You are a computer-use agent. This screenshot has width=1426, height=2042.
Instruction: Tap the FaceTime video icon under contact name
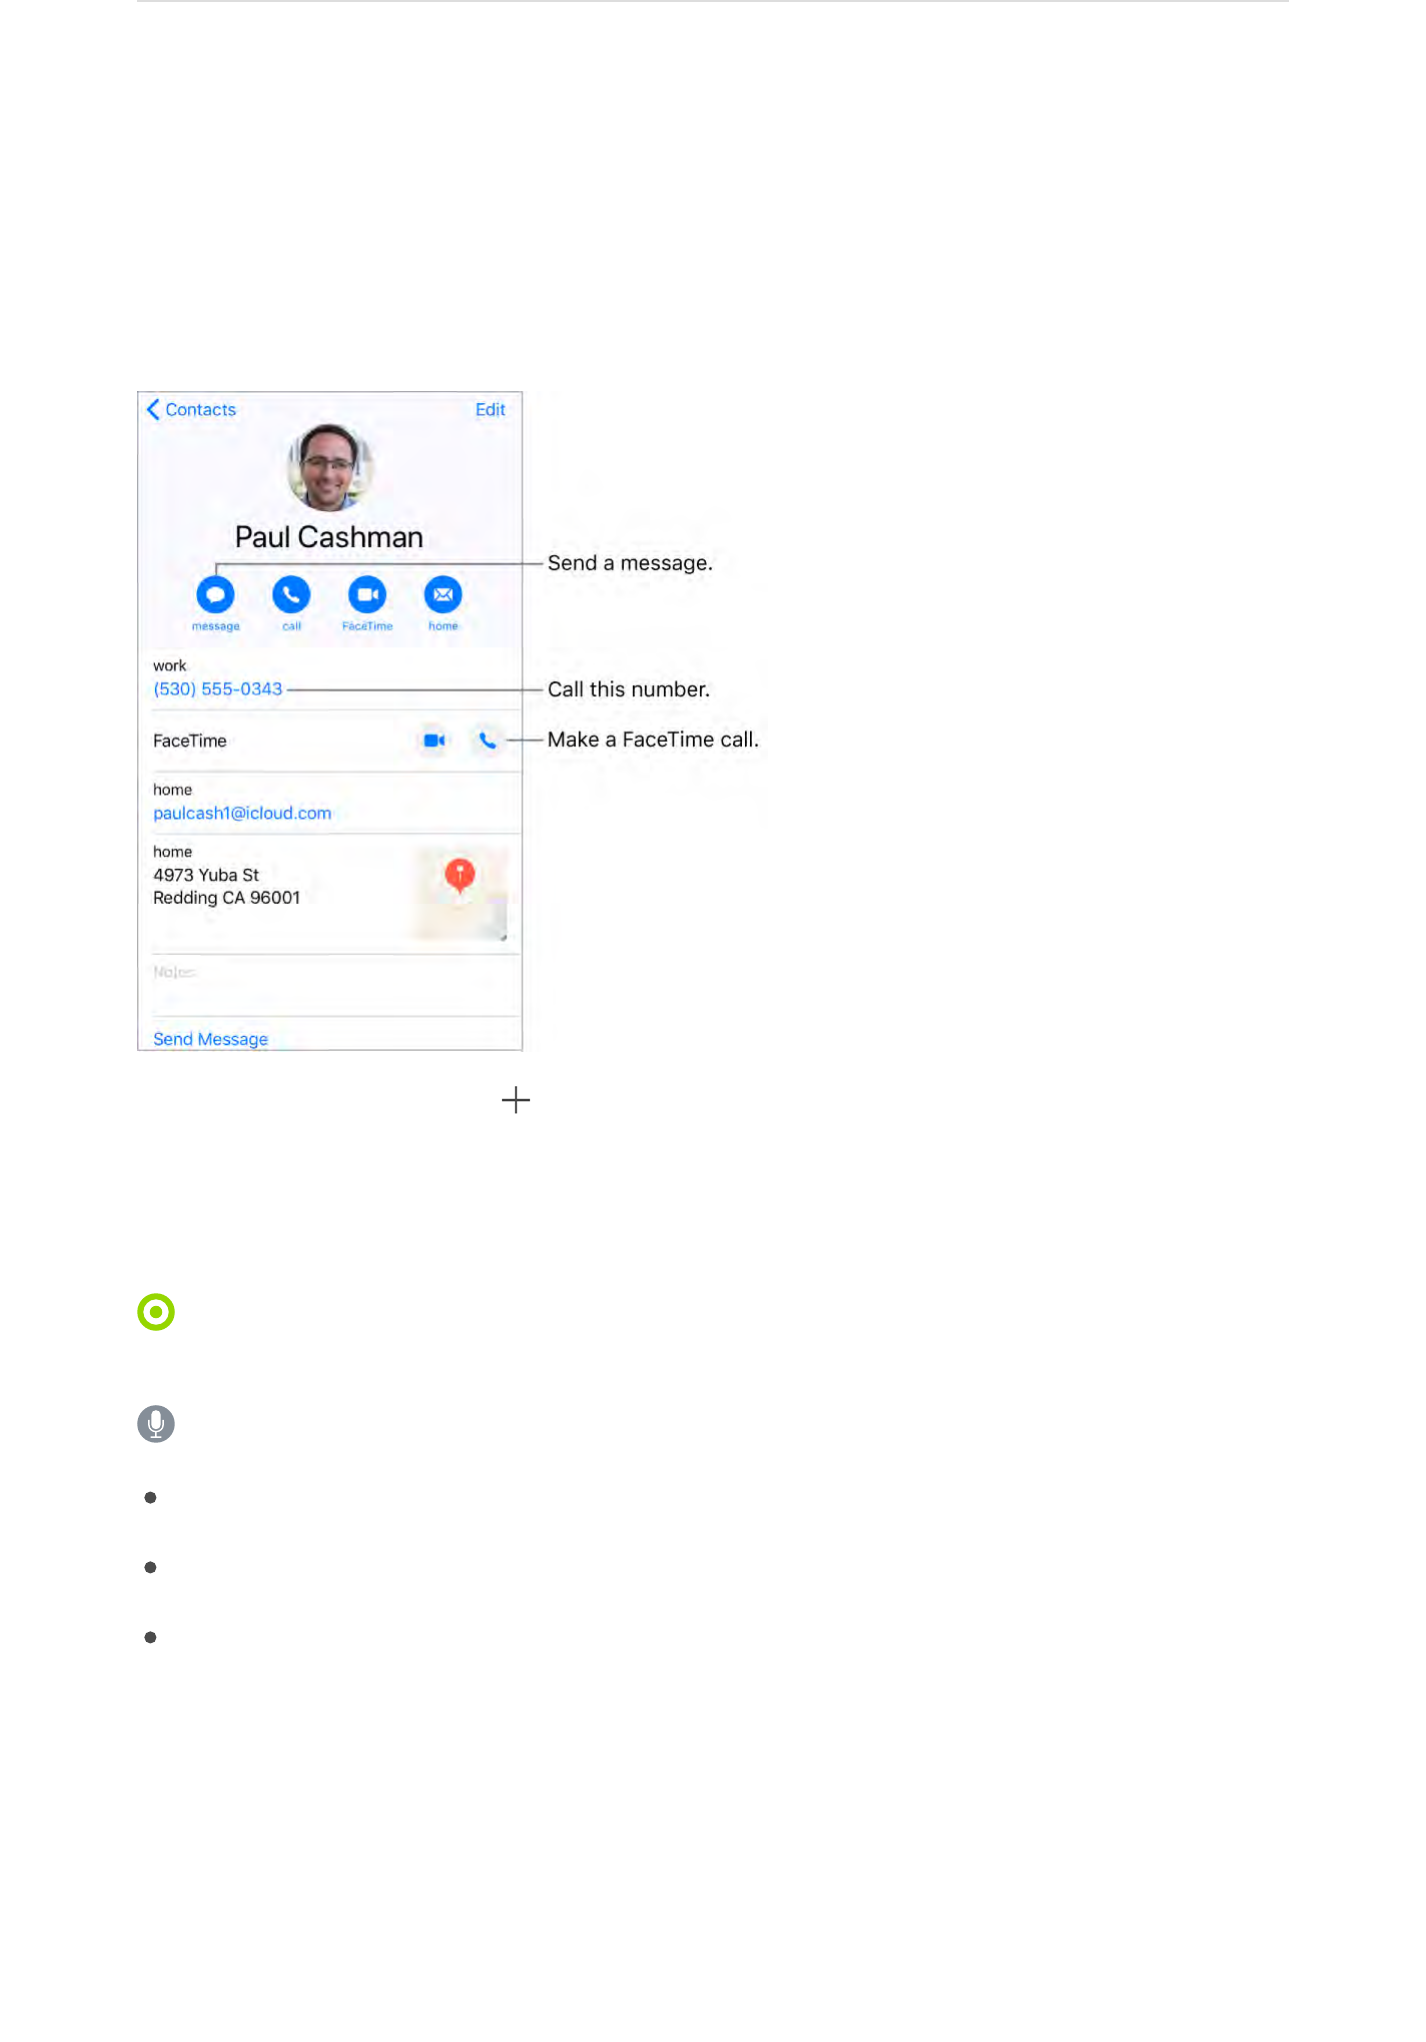tap(367, 595)
